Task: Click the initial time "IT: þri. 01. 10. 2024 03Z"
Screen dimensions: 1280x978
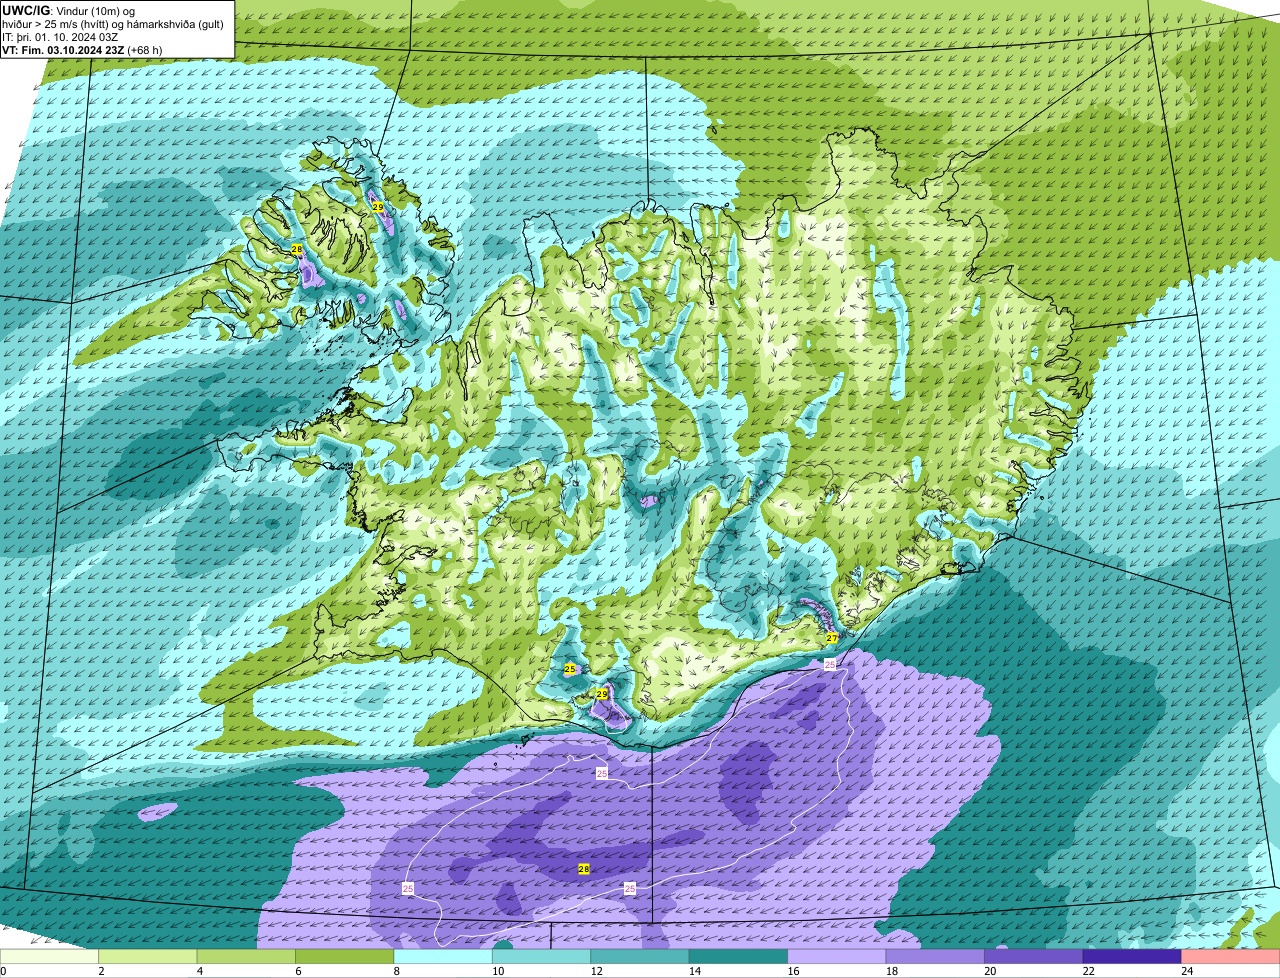Action: 62,36
